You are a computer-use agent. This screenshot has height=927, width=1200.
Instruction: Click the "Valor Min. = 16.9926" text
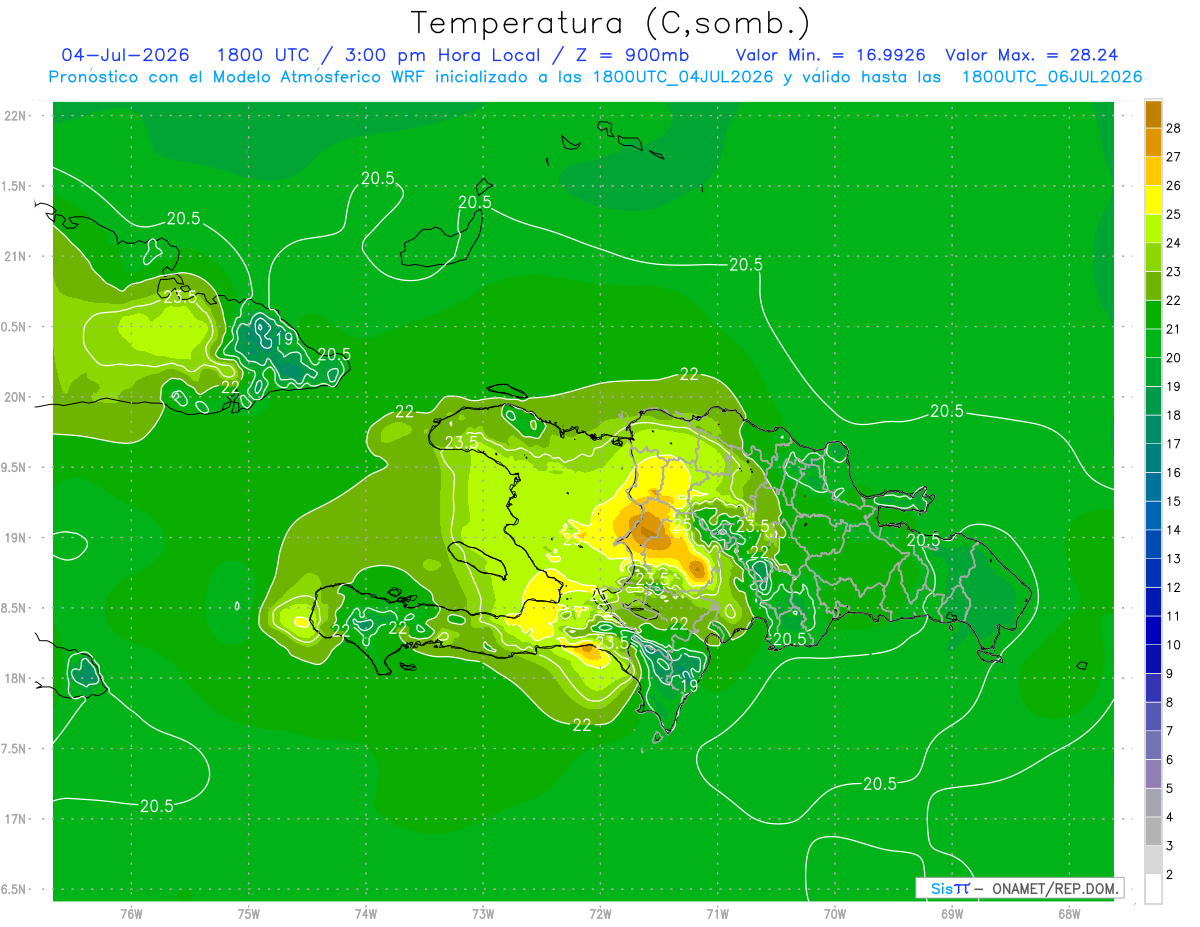click(830, 55)
